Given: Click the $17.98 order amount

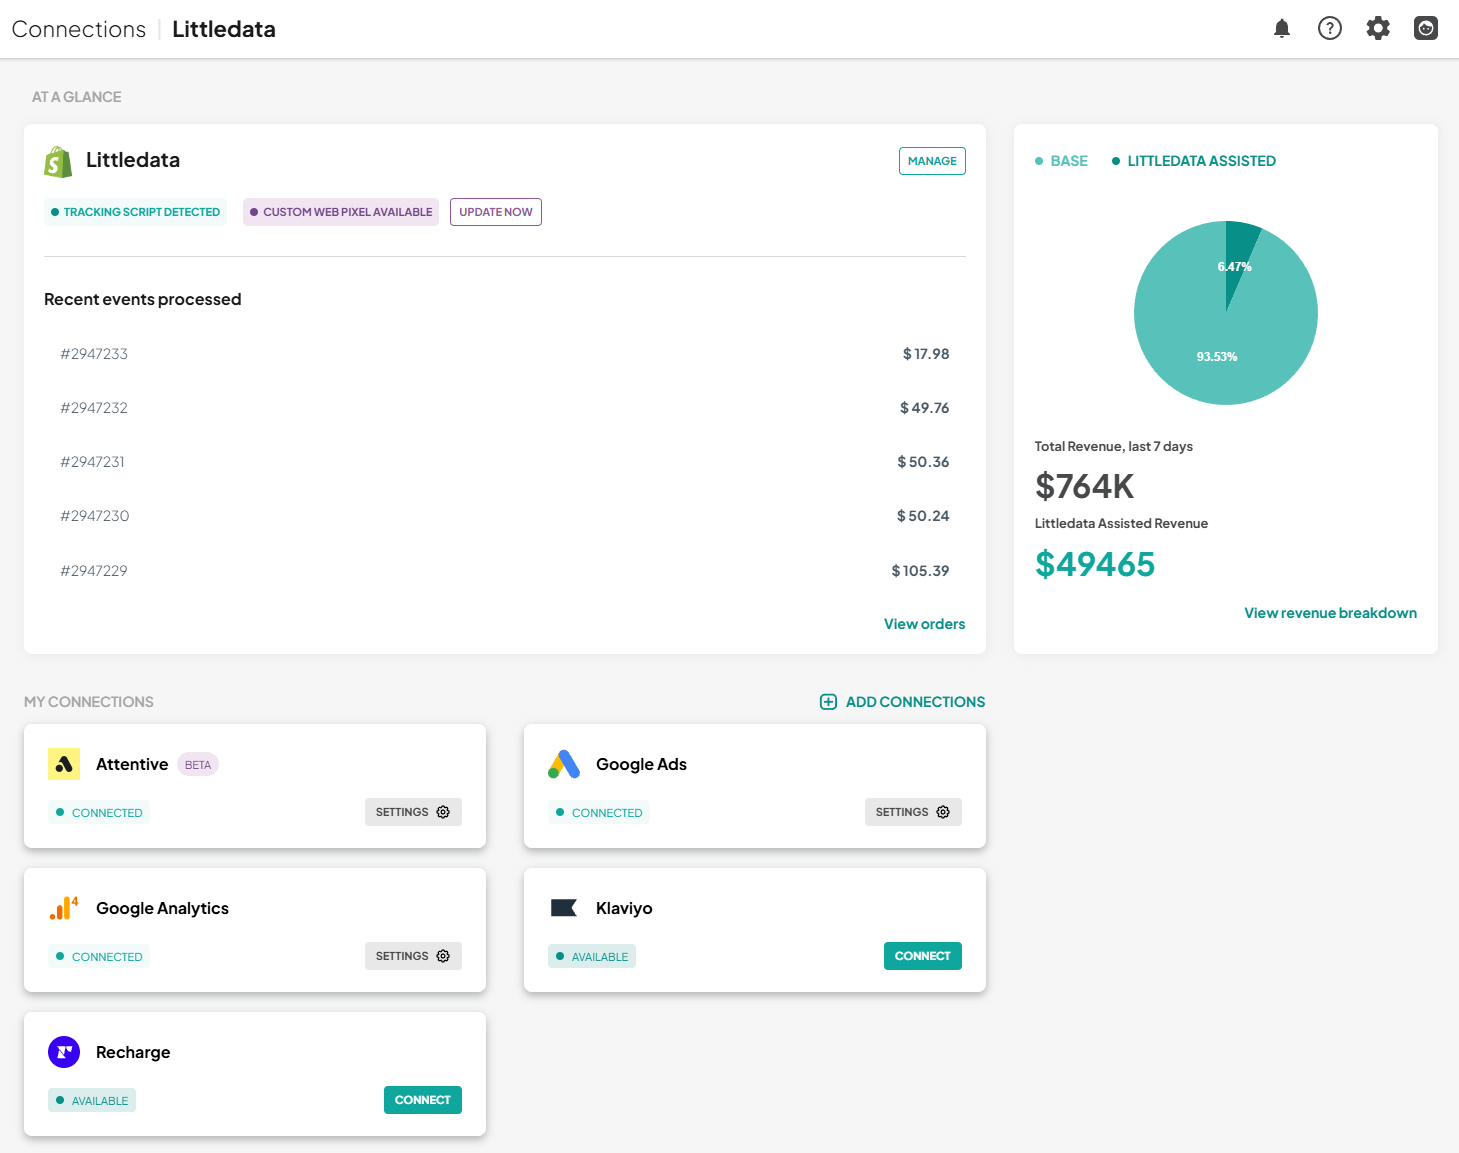Looking at the screenshot, I should click(926, 354).
